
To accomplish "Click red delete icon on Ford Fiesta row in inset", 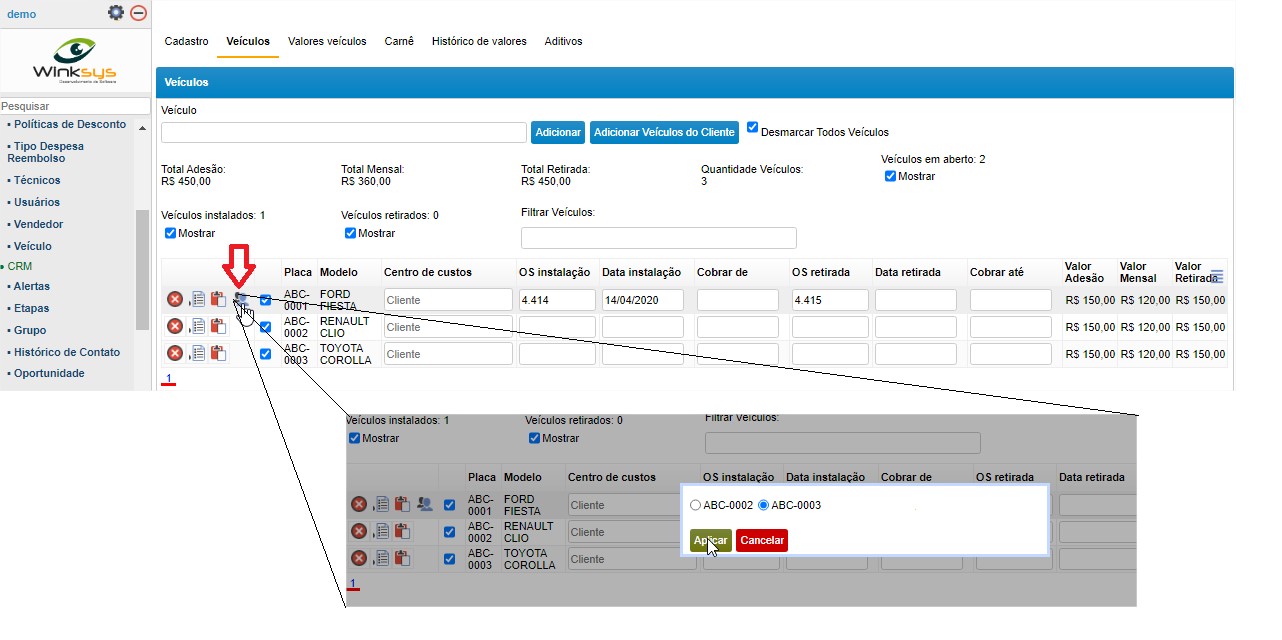I will pos(359,504).
